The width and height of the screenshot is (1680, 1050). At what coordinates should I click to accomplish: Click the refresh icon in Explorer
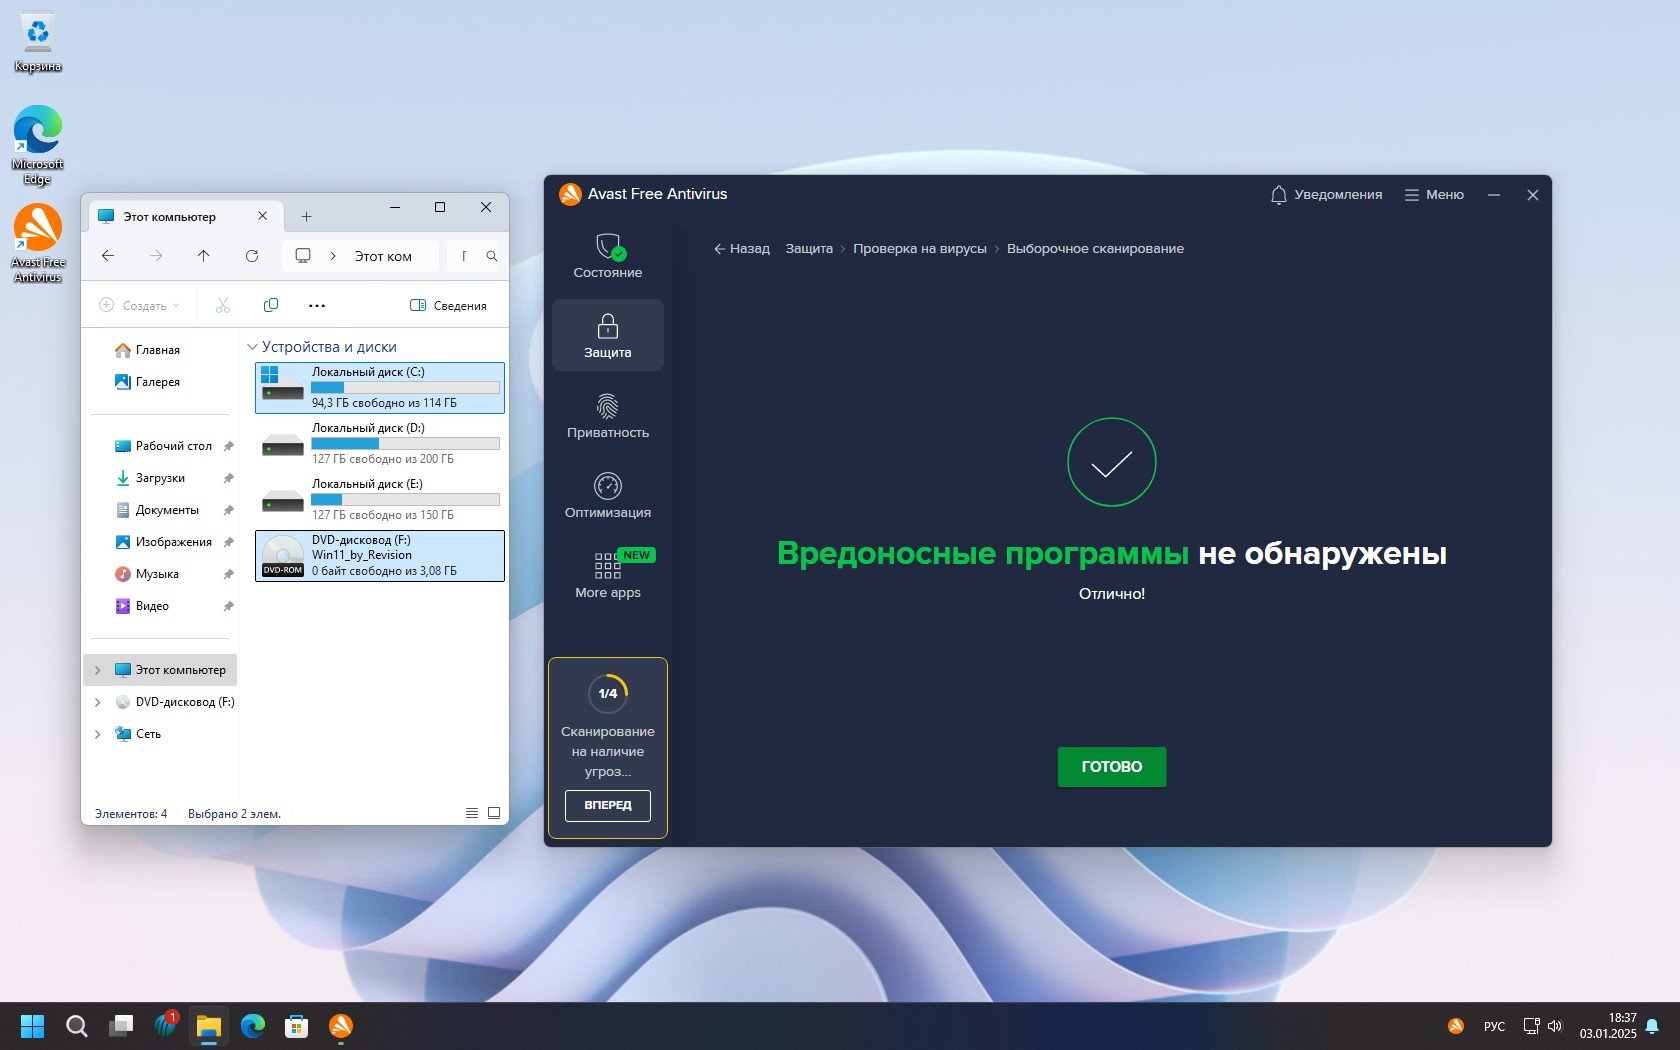(x=252, y=256)
